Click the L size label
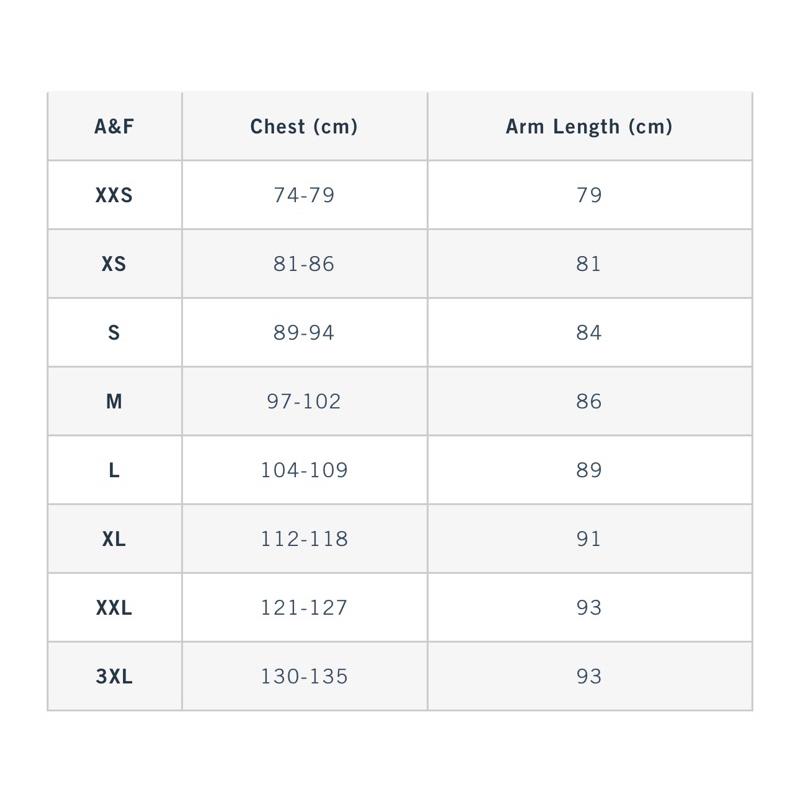Image resolution: width=800 pixels, height=800 pixels. tap(114, 470)
